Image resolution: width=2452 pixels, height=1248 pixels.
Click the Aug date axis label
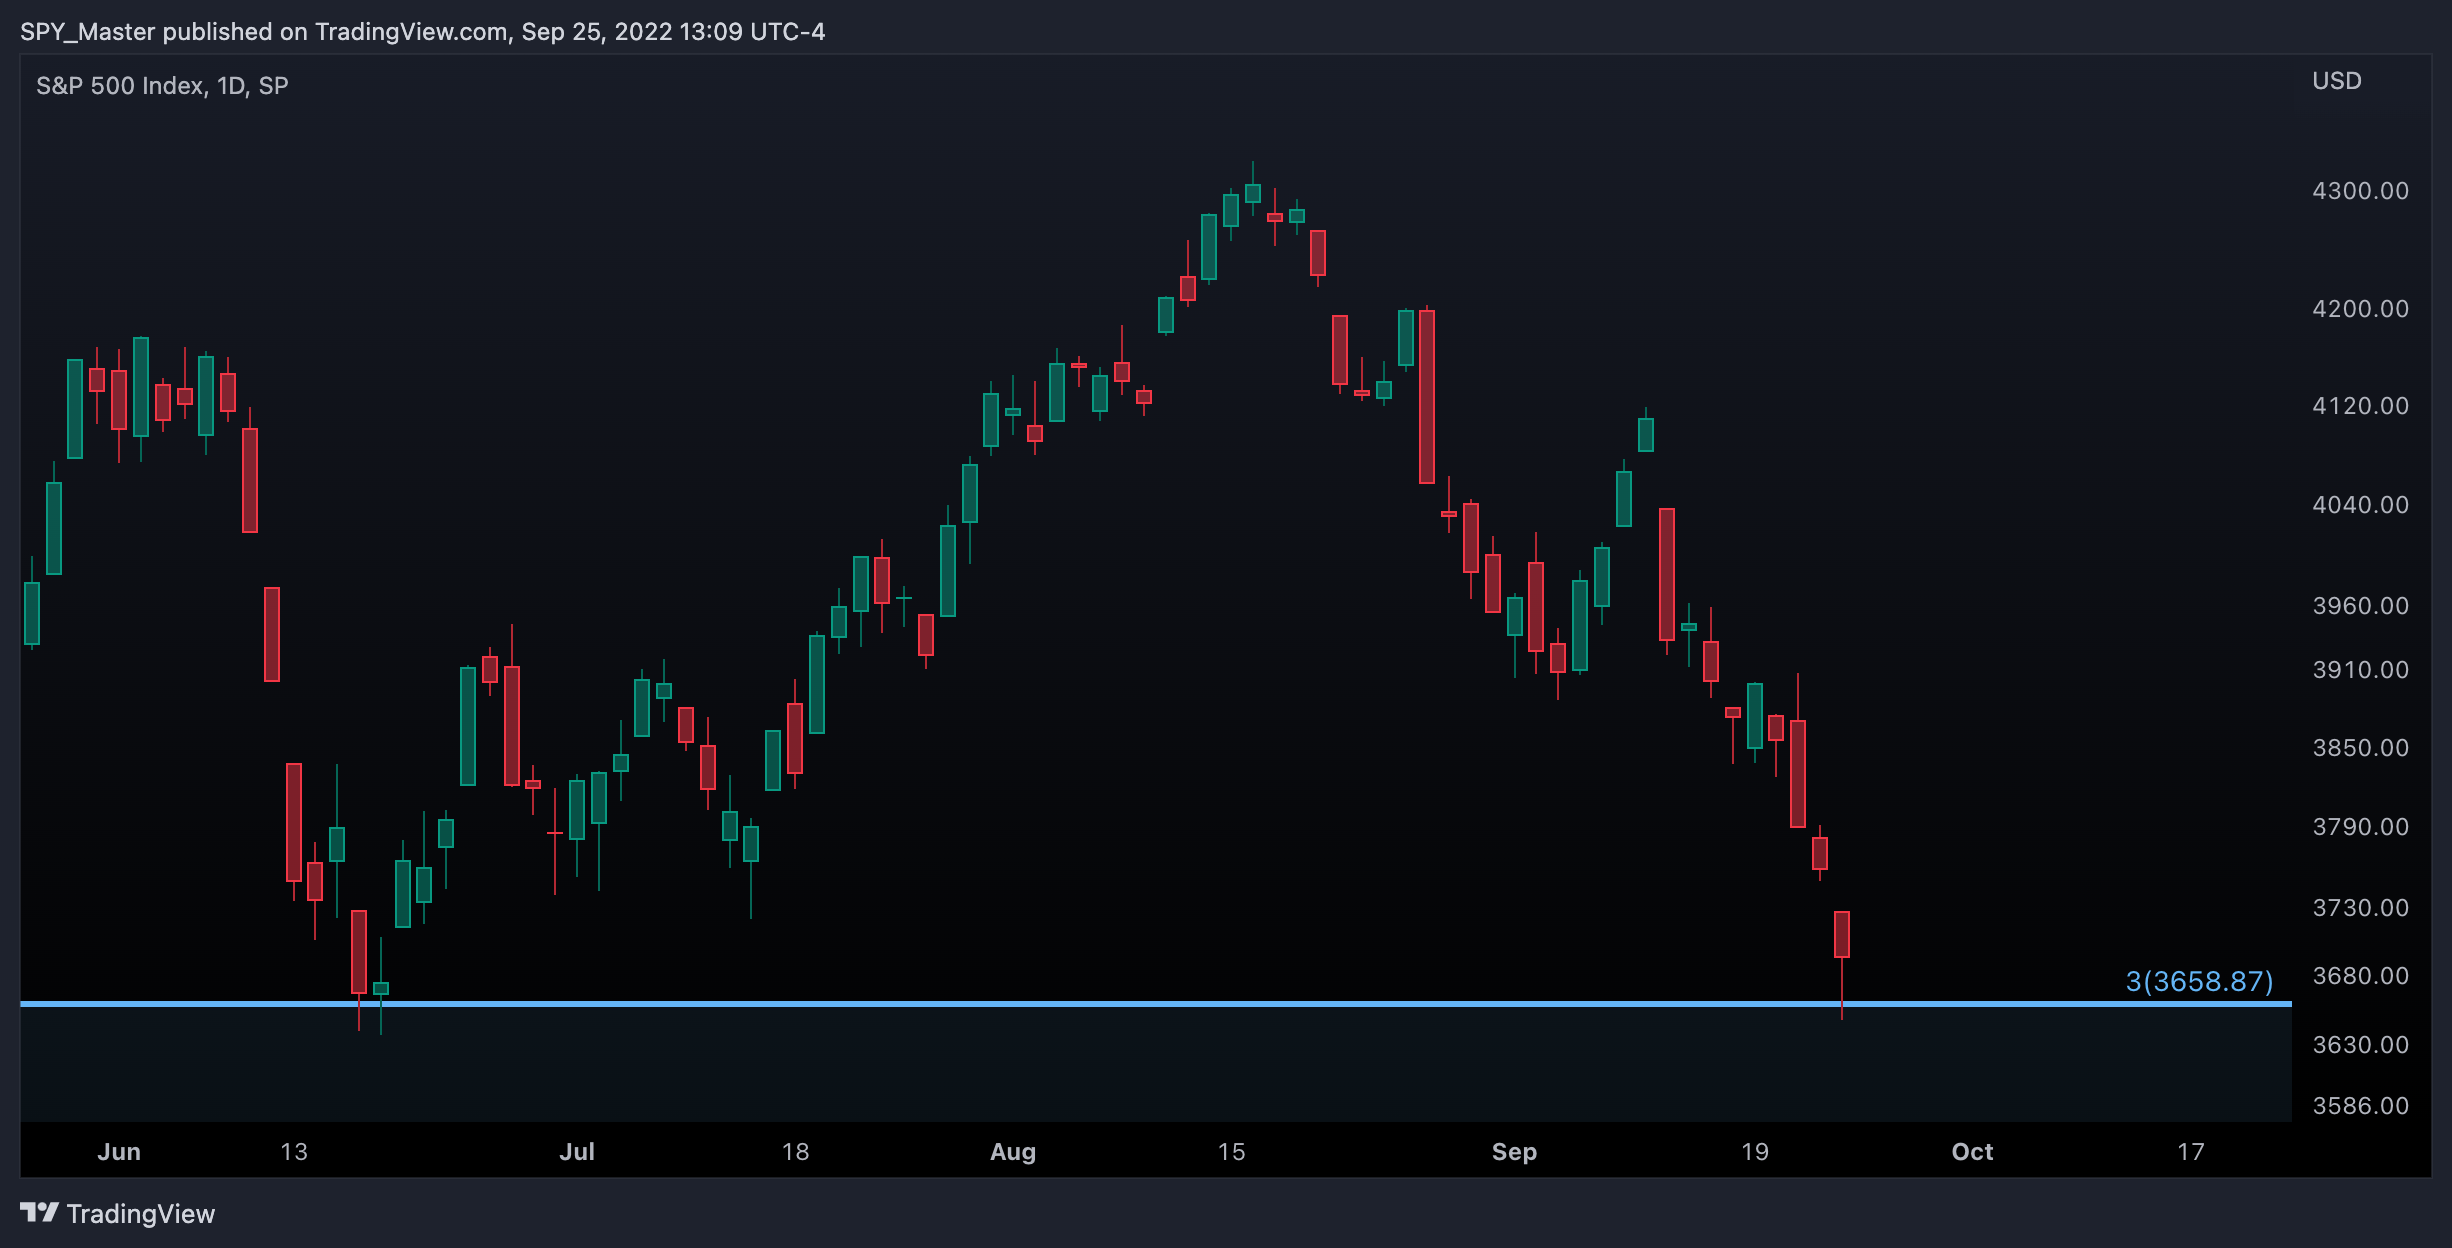pos(1013,1152)
